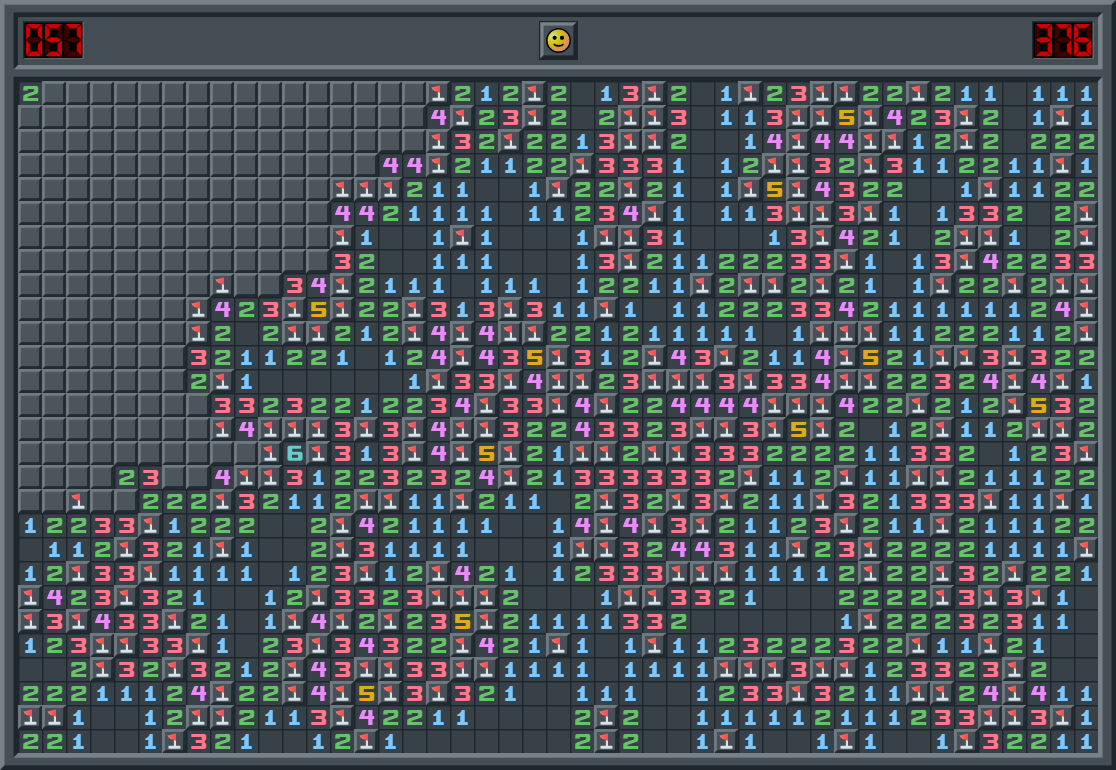Click the rightmost flag in the top row

click(x=918, y=93)
